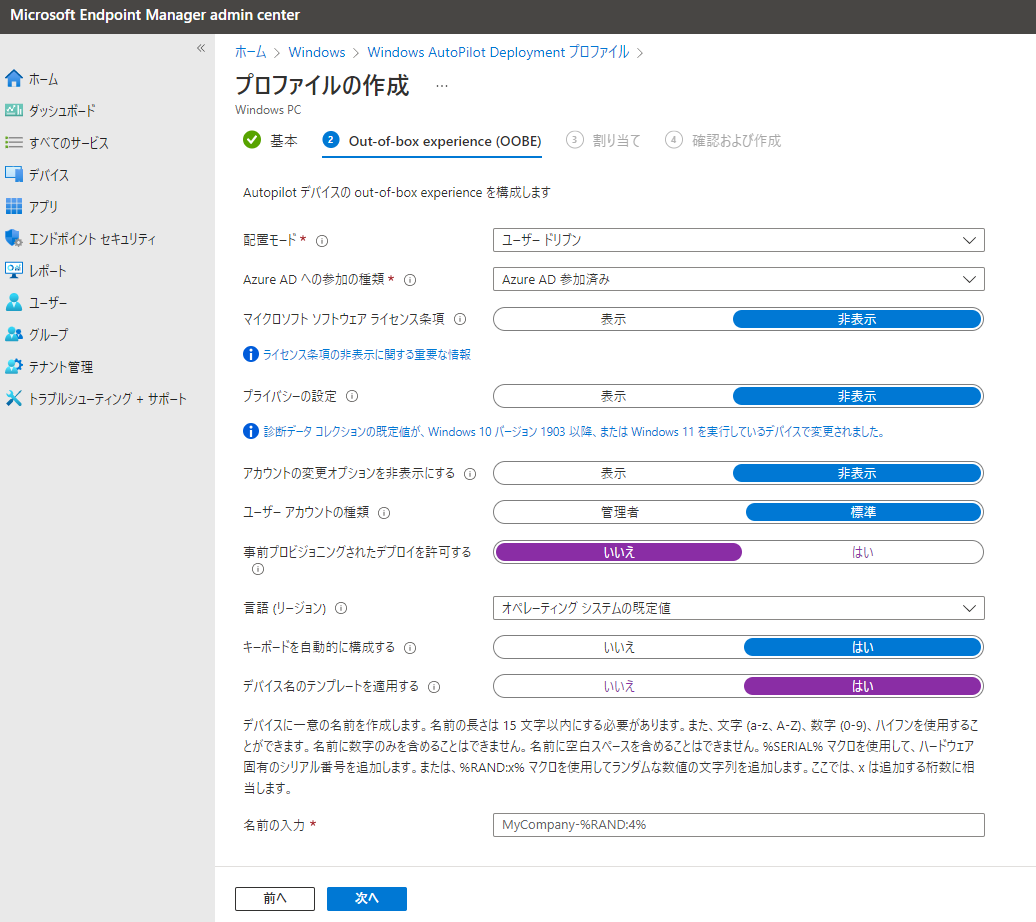
Task: Click the All services list icon
Action: (x=14, y=142)
